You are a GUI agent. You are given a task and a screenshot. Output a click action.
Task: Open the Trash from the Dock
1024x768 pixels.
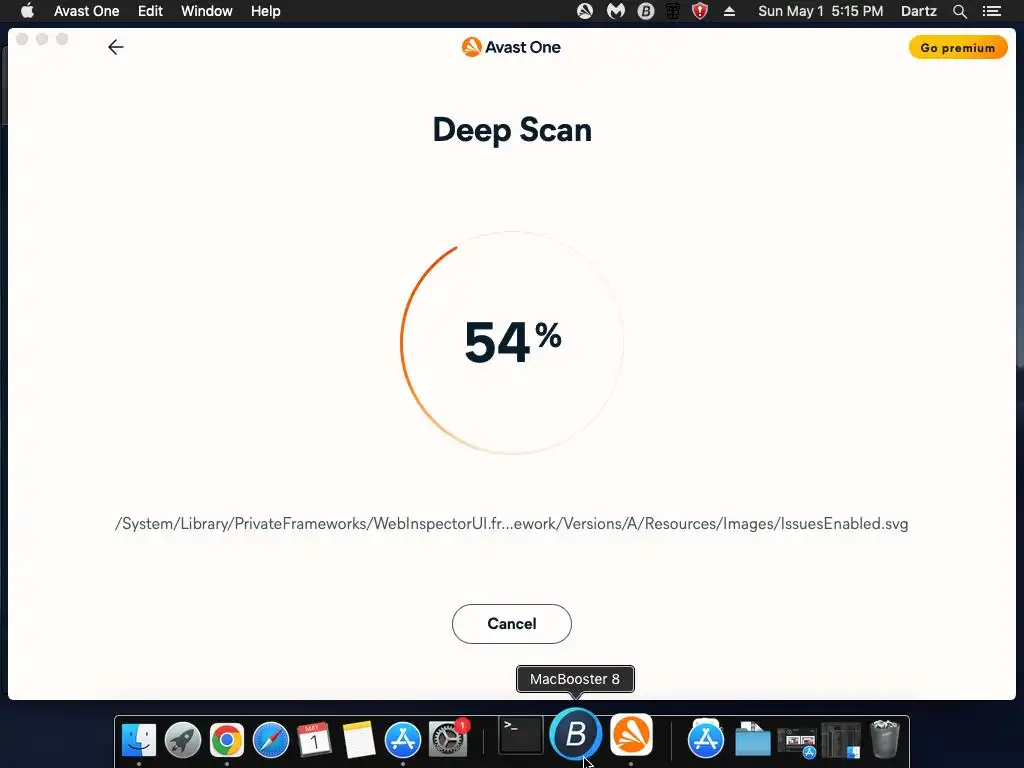[885, 738]
